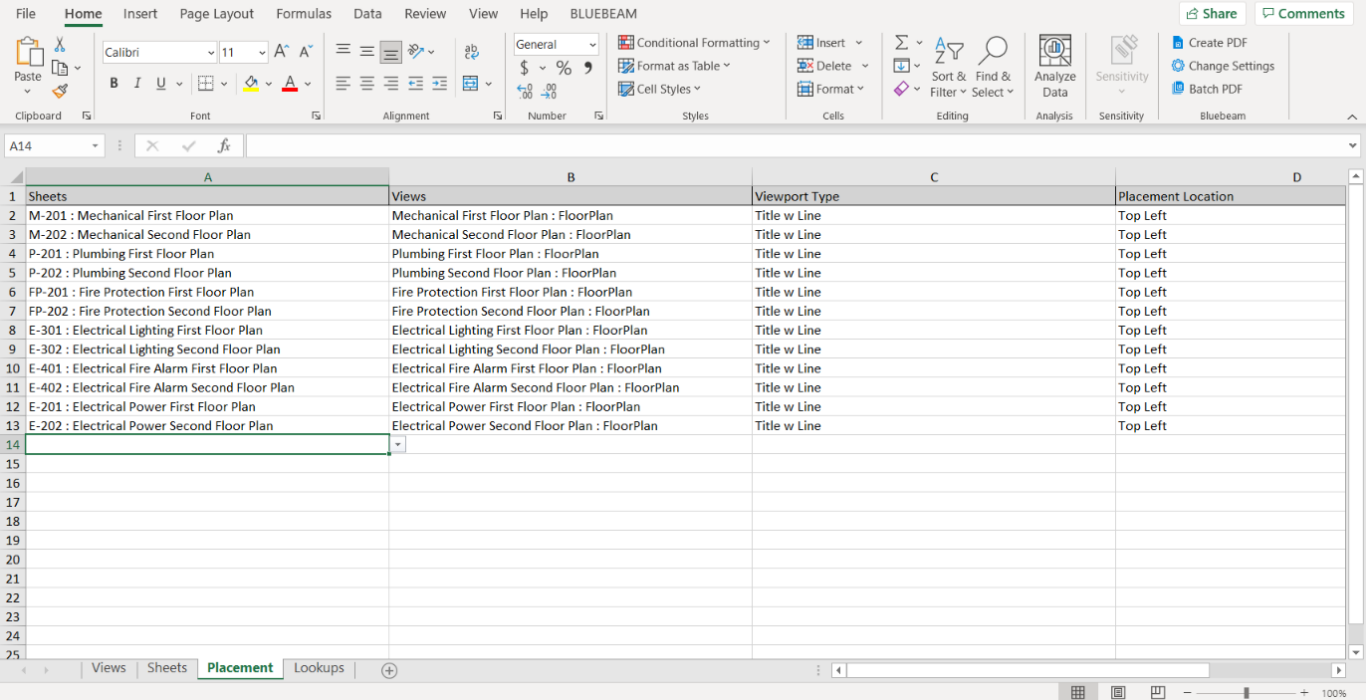The image size is (1366, 700).
Task: Click the Top Align icon
Action: 343,52
